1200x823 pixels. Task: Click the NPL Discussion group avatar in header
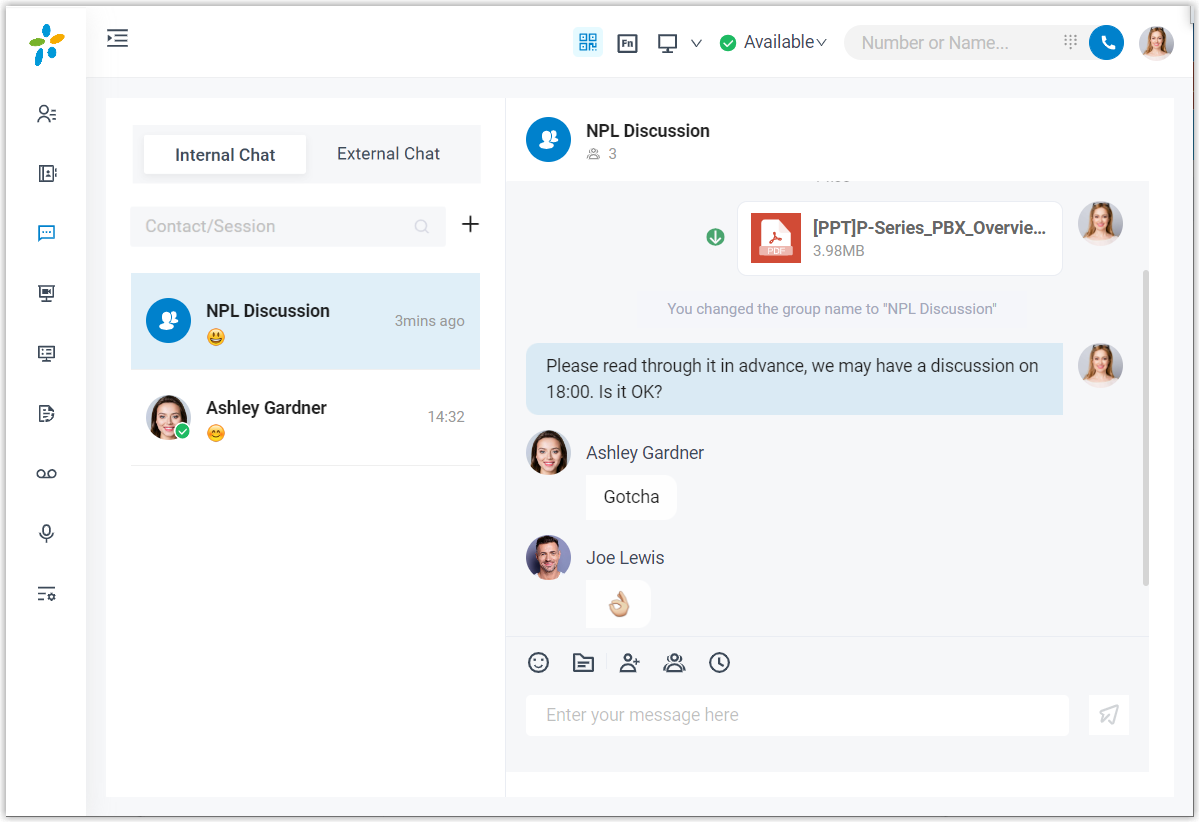[x=548, y=140]
